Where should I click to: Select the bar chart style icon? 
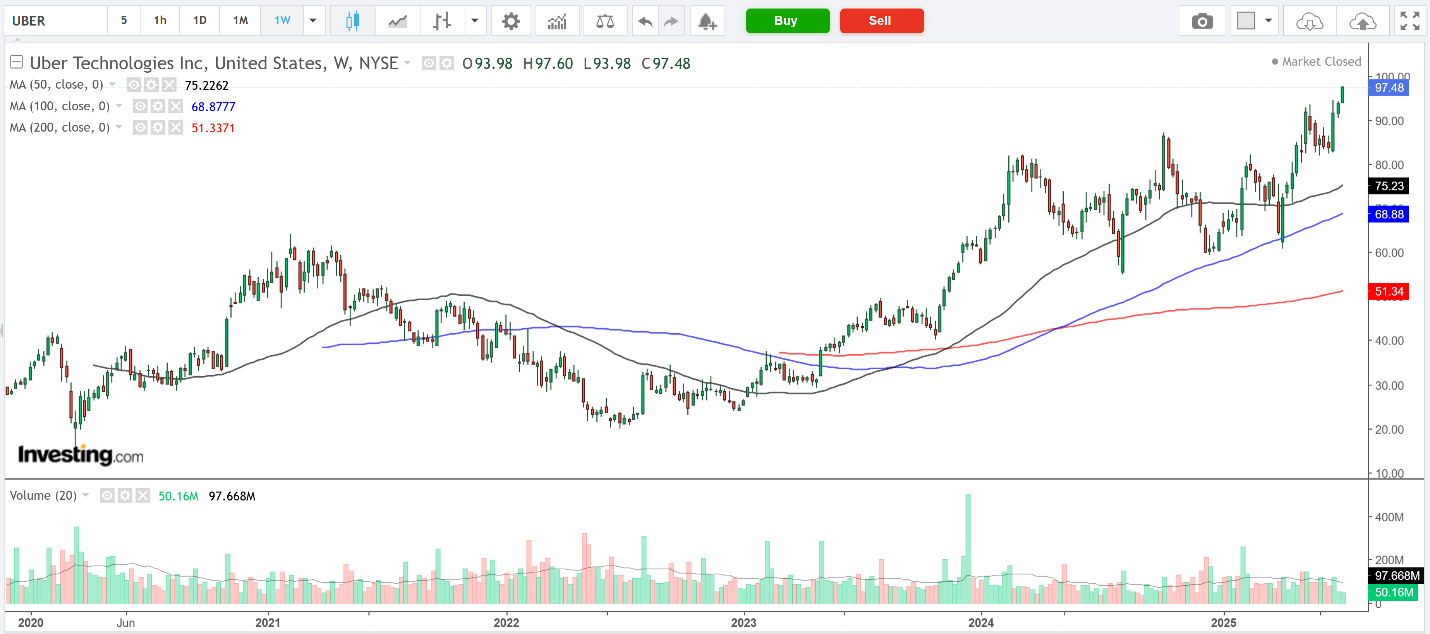(442, 20)
